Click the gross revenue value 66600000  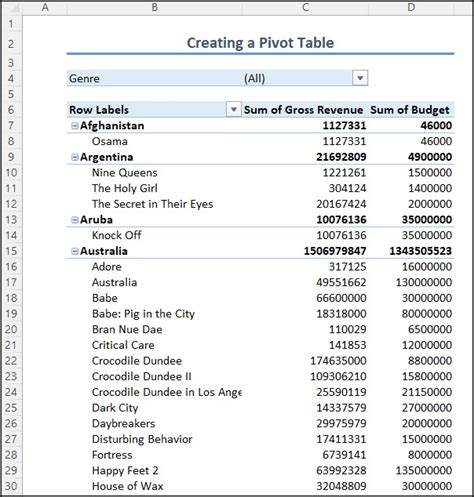(x=341, y=298)
